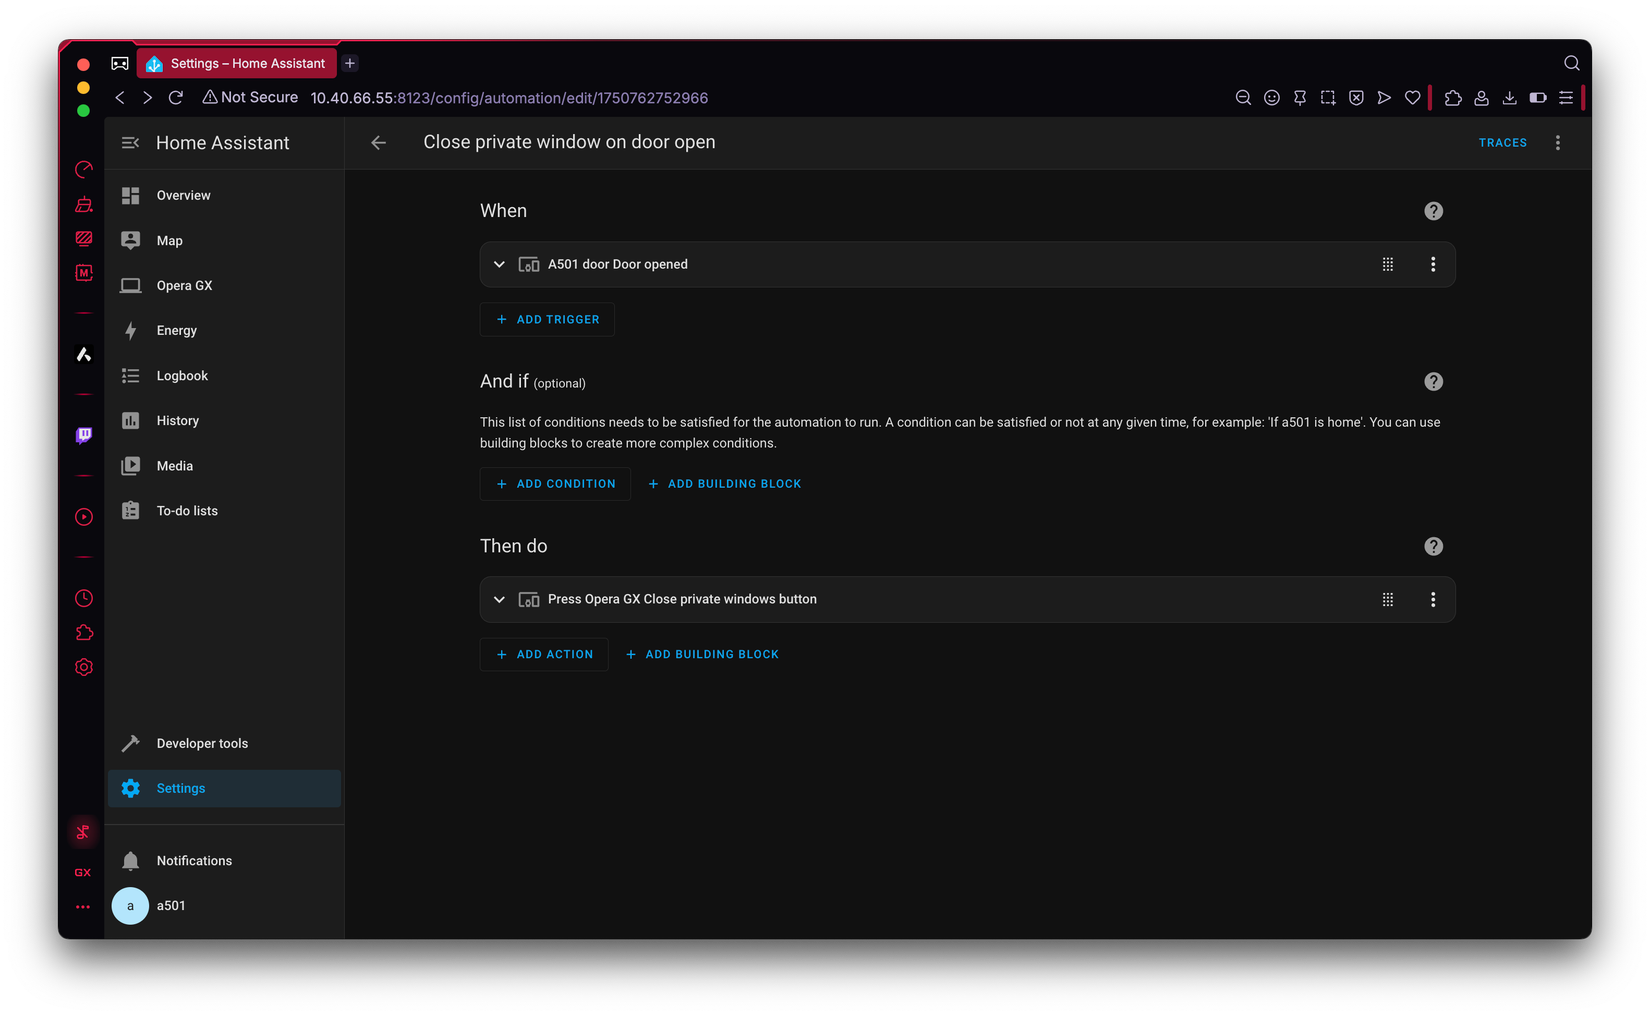
Task: Click the a501 user profile avatar
Action: click(x=130, y=905)
